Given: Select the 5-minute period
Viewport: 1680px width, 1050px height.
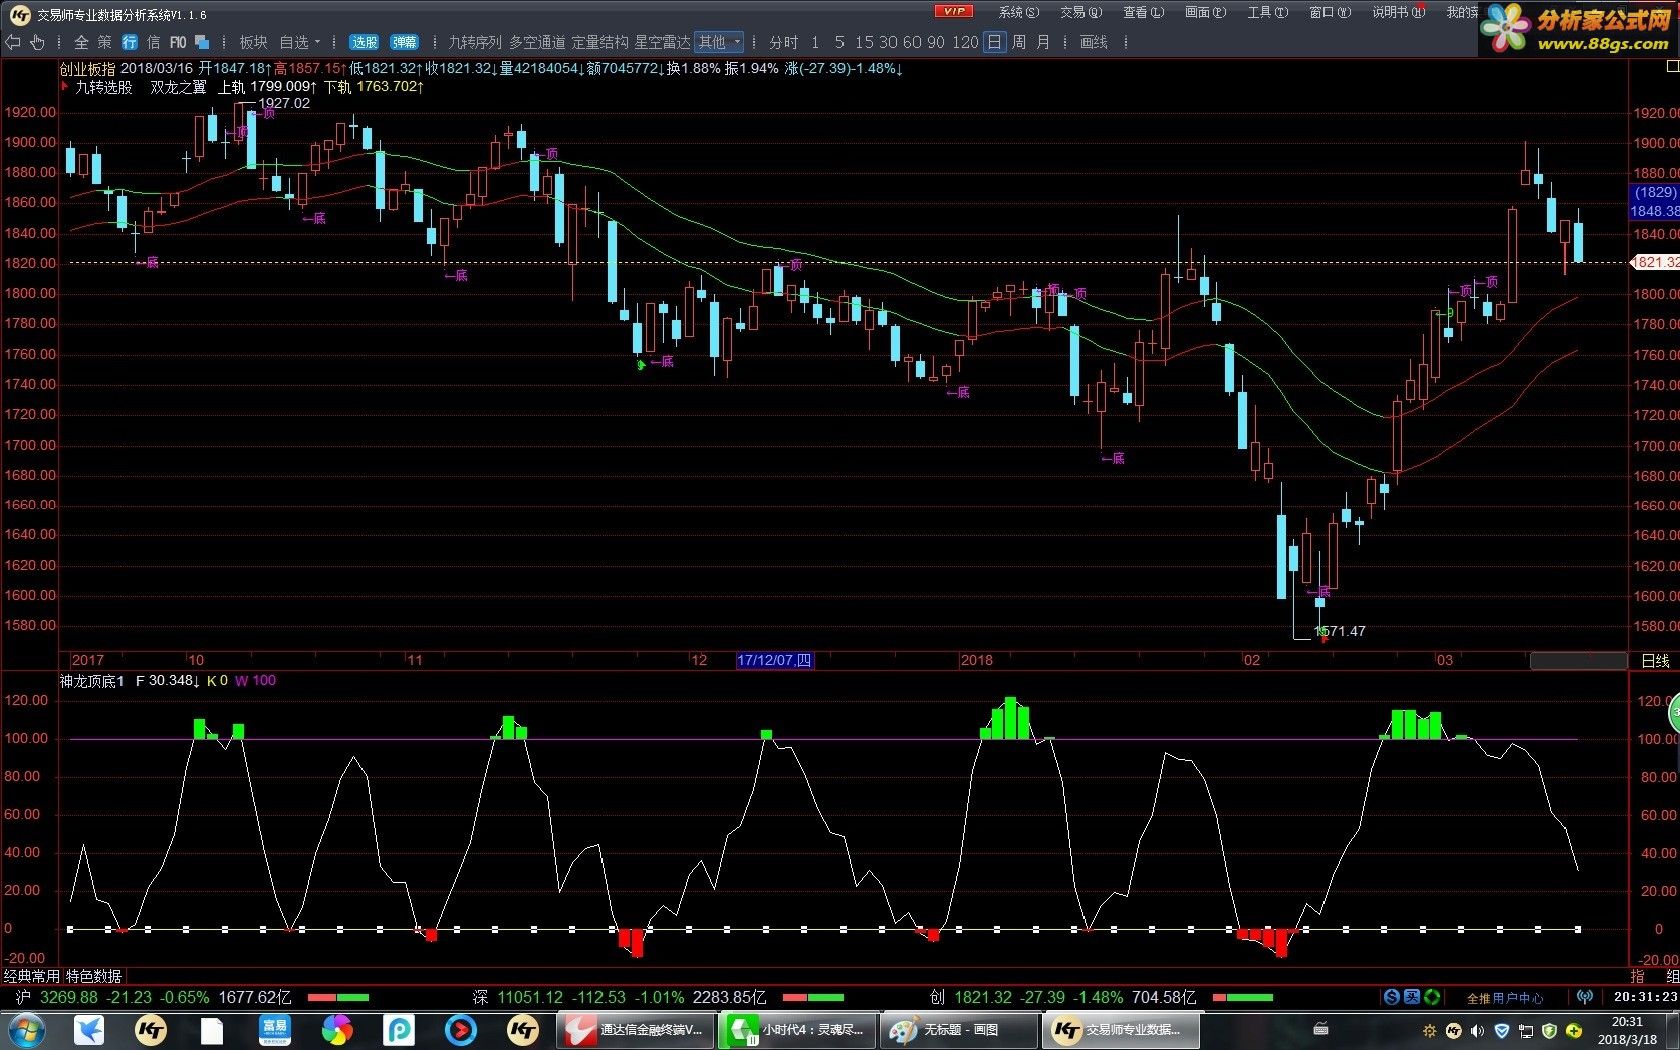Looking at the screenshot, I should point(839,42).
